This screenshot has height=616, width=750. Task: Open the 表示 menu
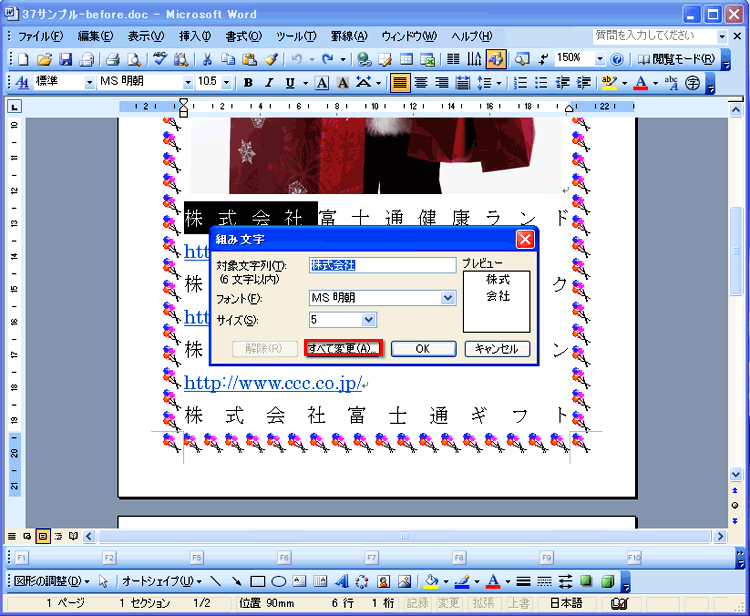(146, 36)
